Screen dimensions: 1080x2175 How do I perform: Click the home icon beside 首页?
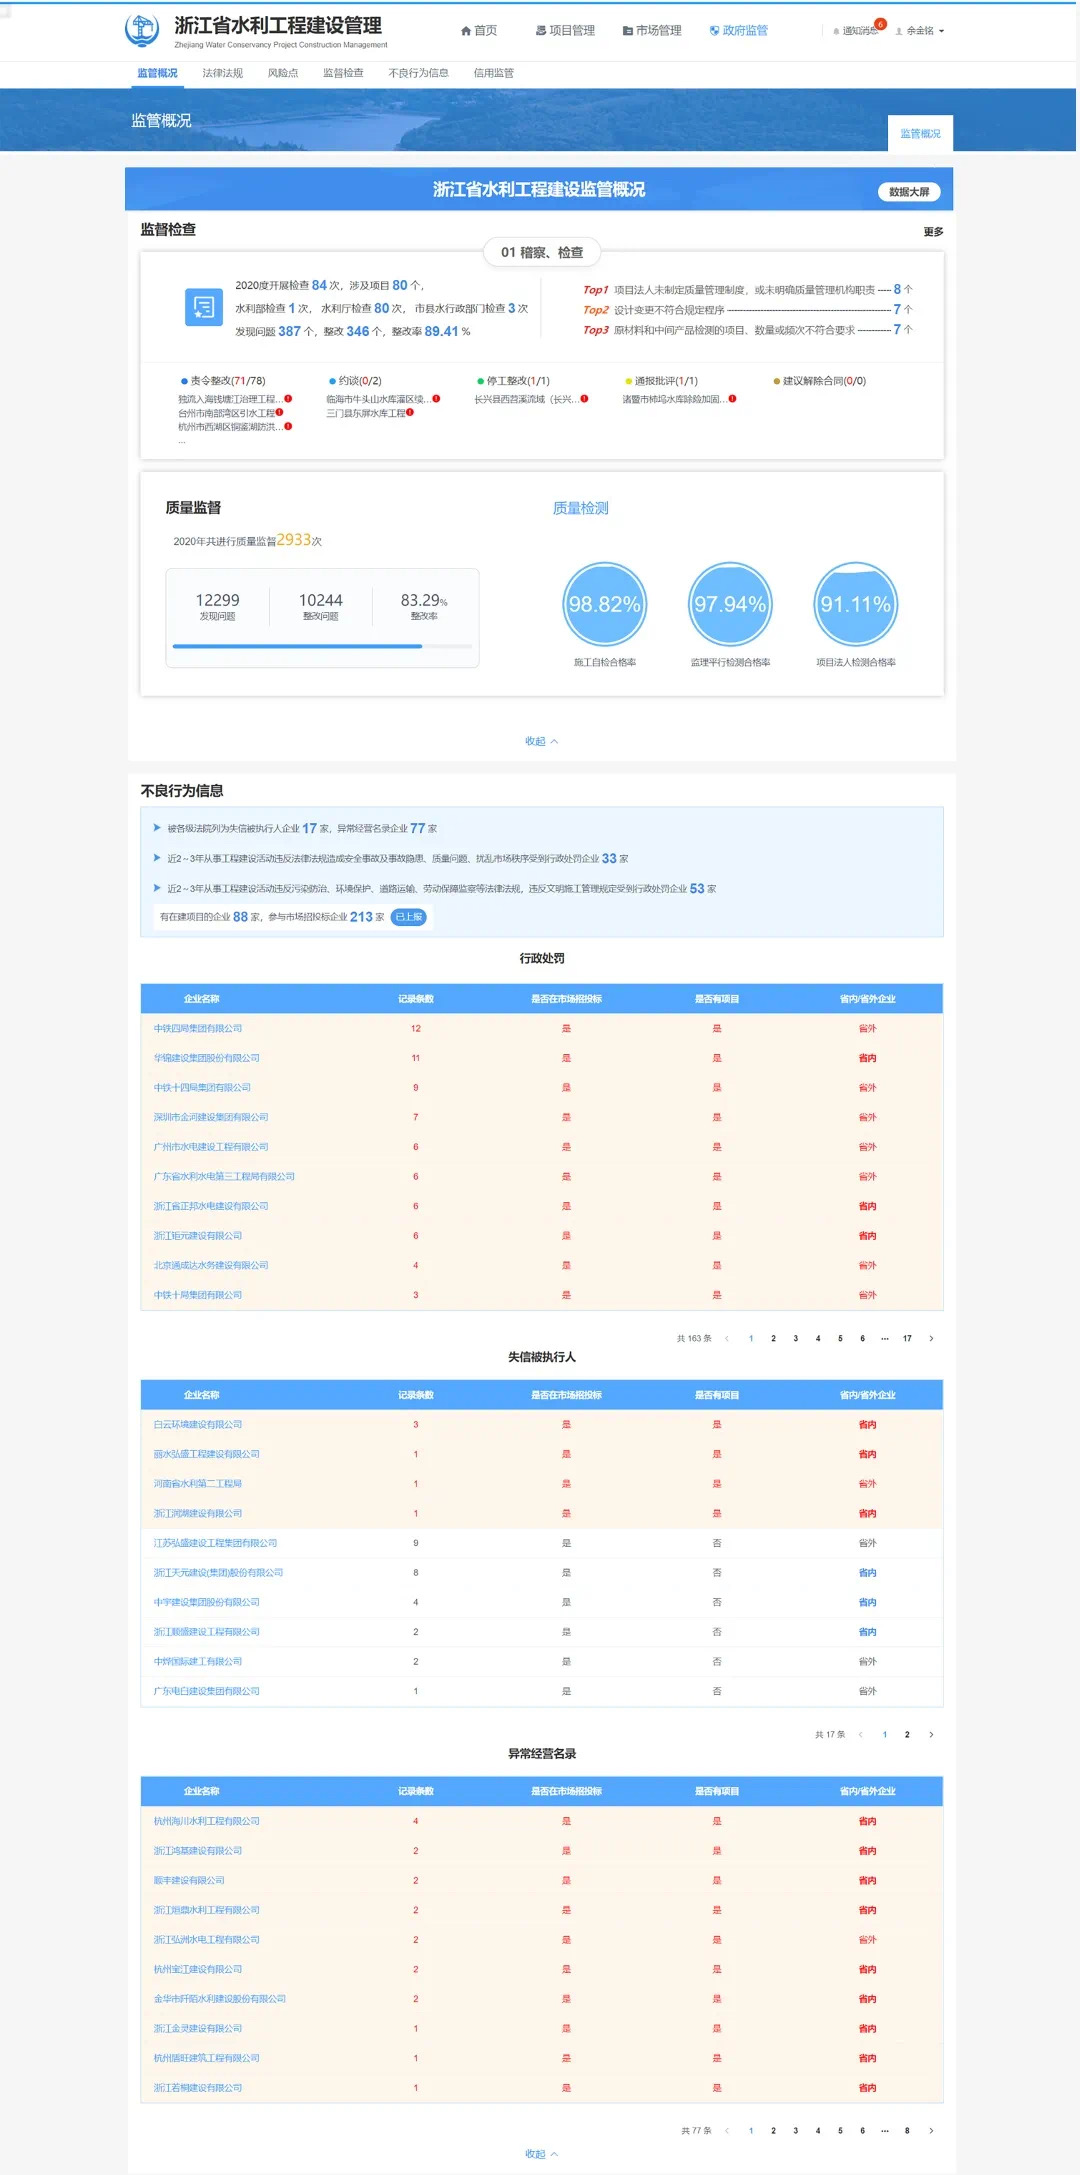tap(465, 31)
